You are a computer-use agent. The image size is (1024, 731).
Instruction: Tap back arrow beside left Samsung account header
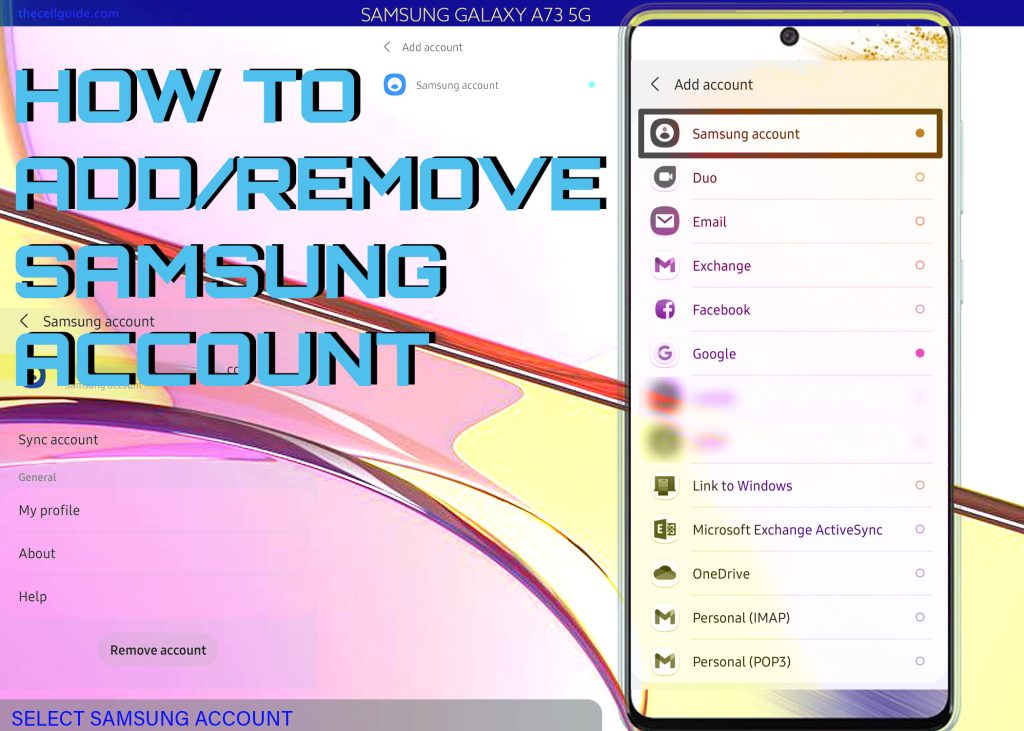24,321
